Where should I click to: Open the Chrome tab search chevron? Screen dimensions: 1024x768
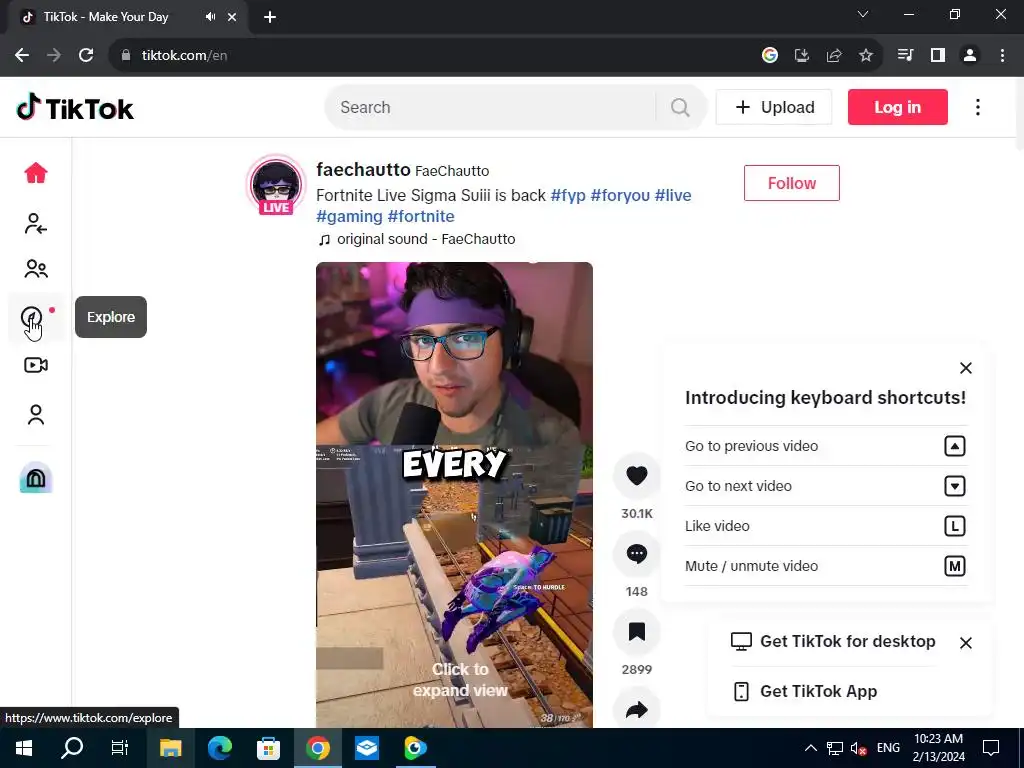[863, 14]
